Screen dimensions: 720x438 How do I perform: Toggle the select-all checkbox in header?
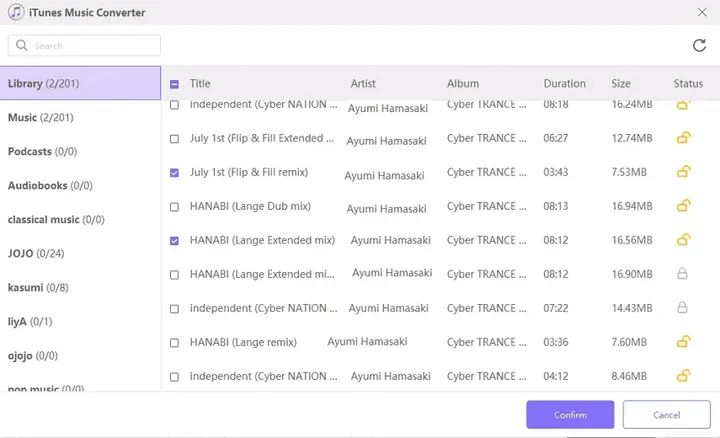coord(175,84)
